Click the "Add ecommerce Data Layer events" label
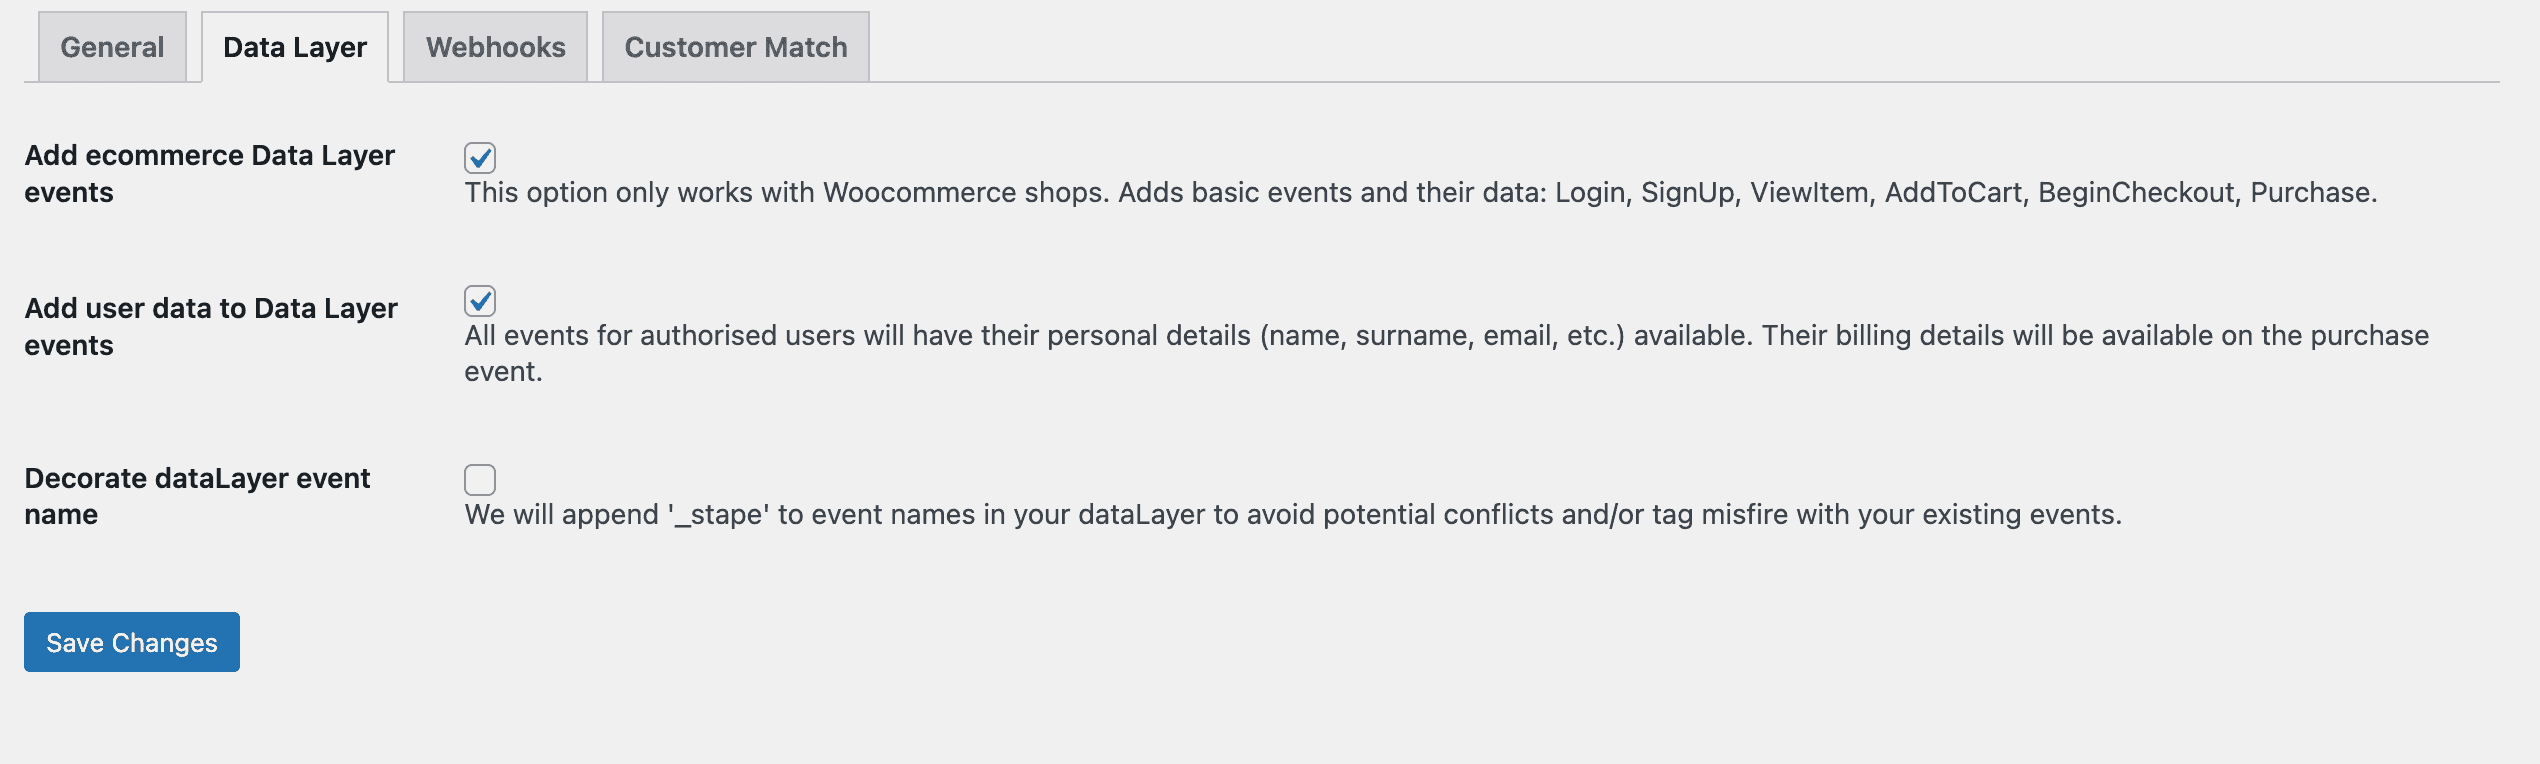Image resolution: width=2540 pixels, height=764 pixels. tap(209, 173)
